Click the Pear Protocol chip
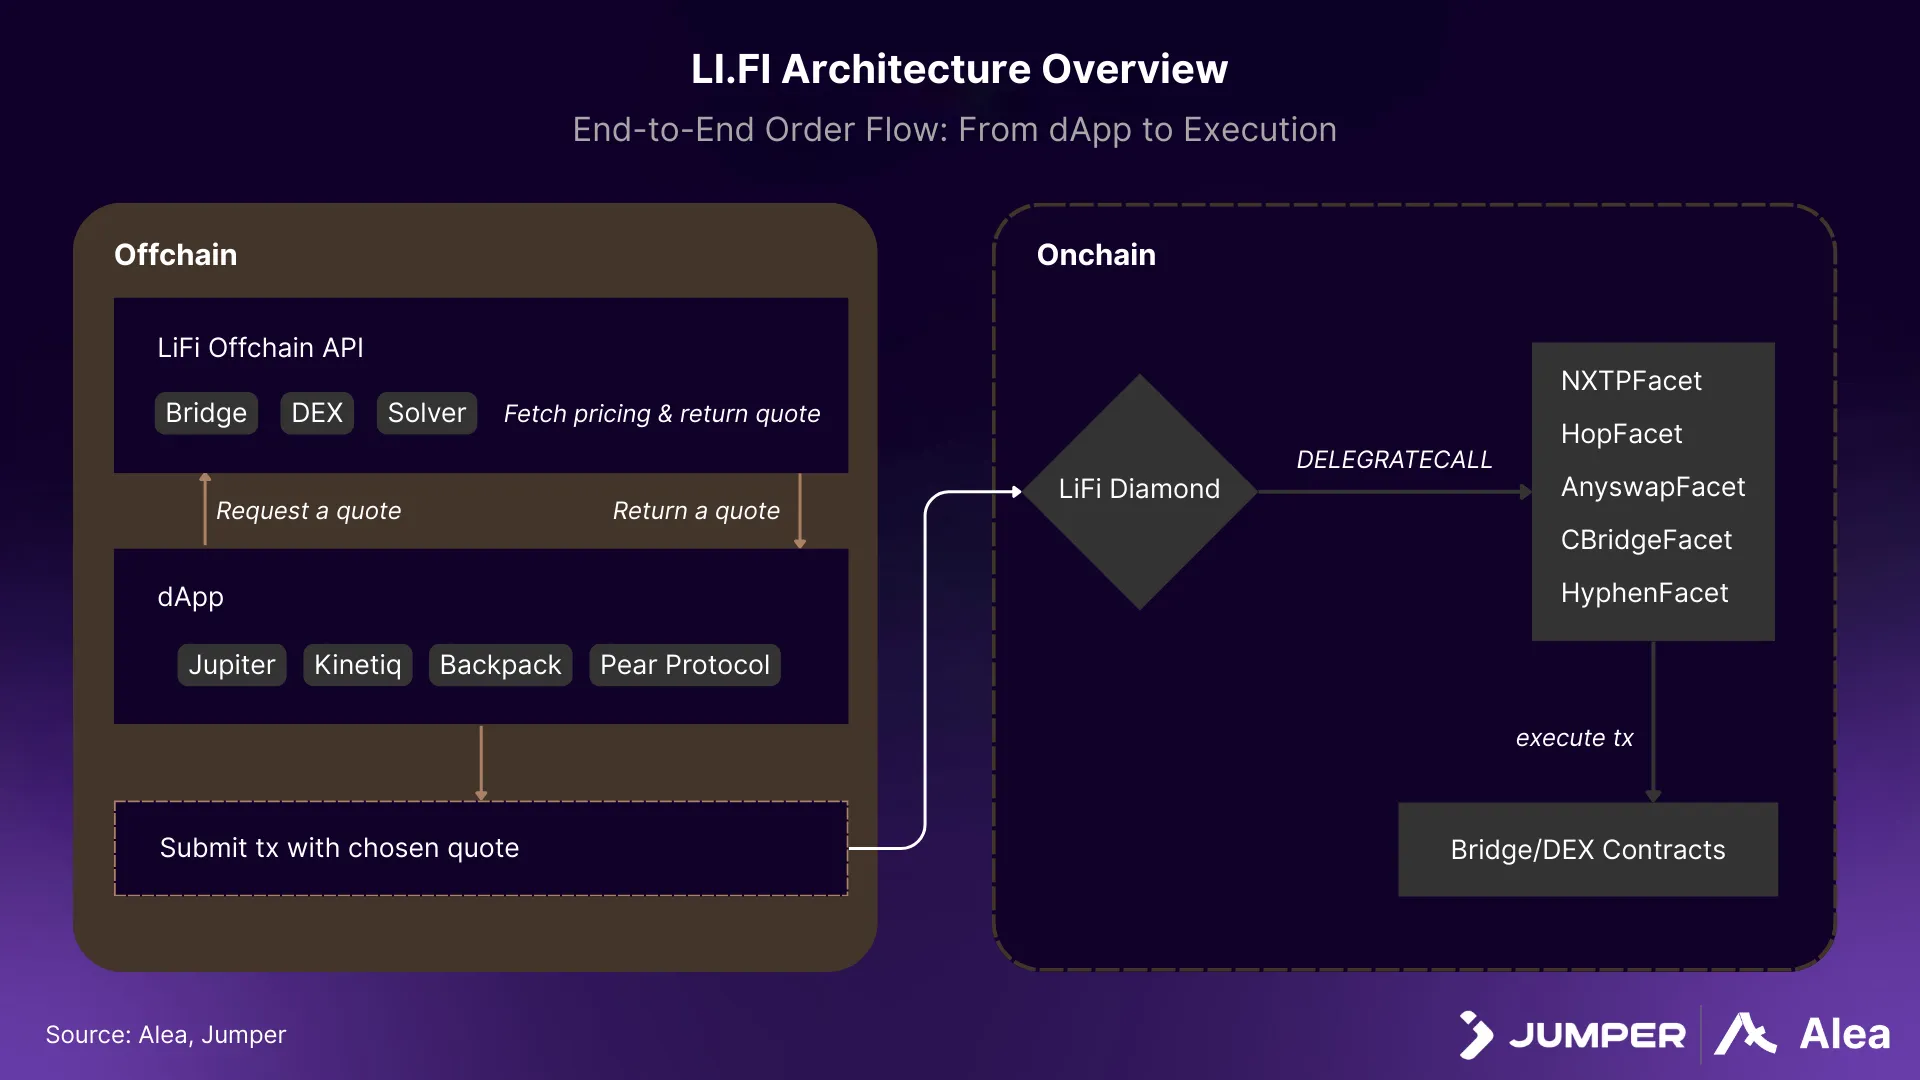The image size is (1920, 1080). pos(685,665)
